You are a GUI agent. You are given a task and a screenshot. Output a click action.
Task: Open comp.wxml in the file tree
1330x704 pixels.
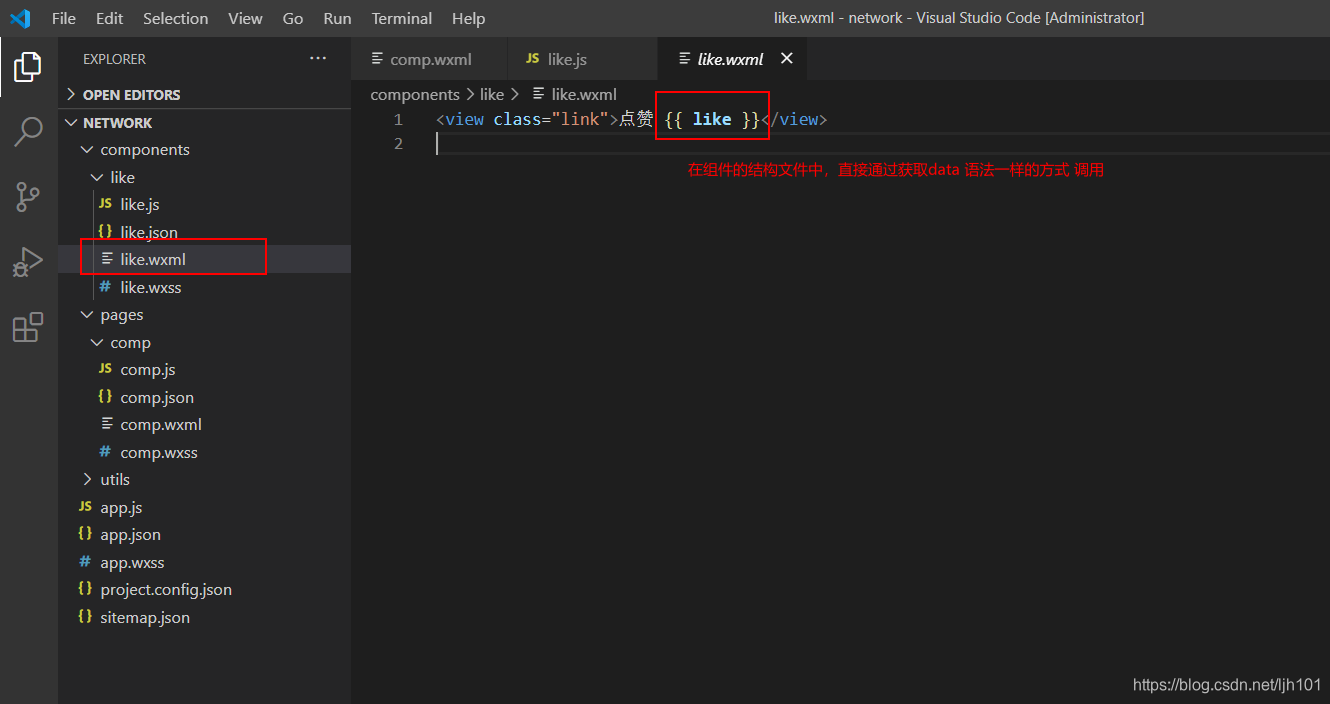click(204, 424)
